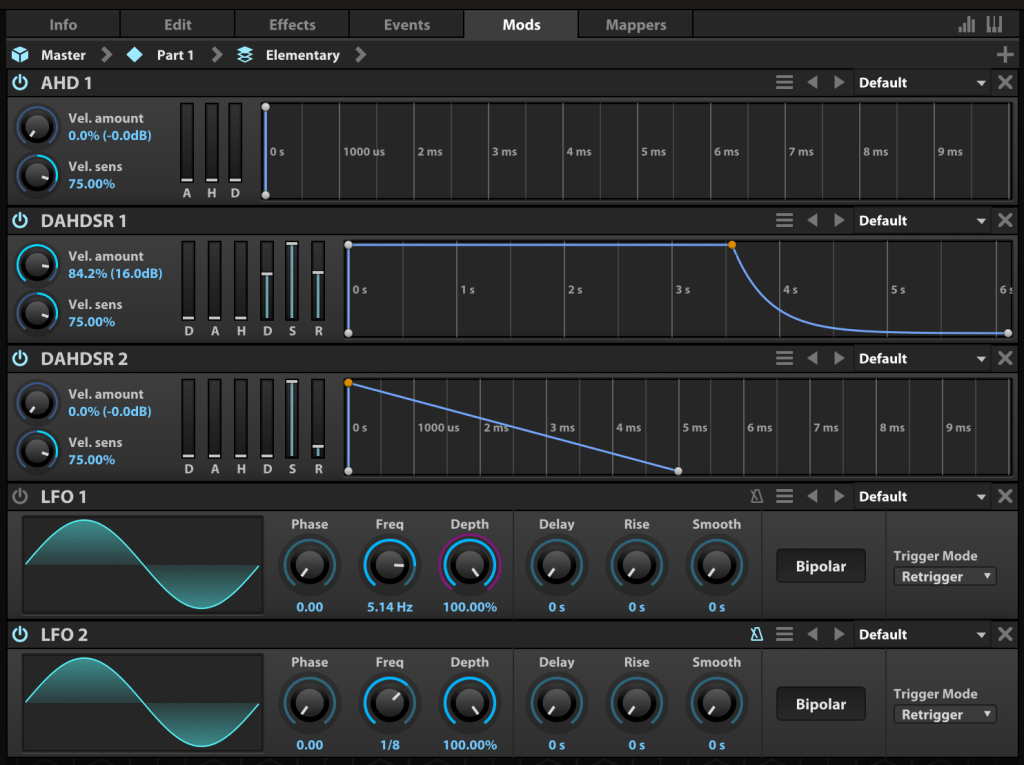Open the Mappers tab
The image size is (1024, 765).
[635, 25]
